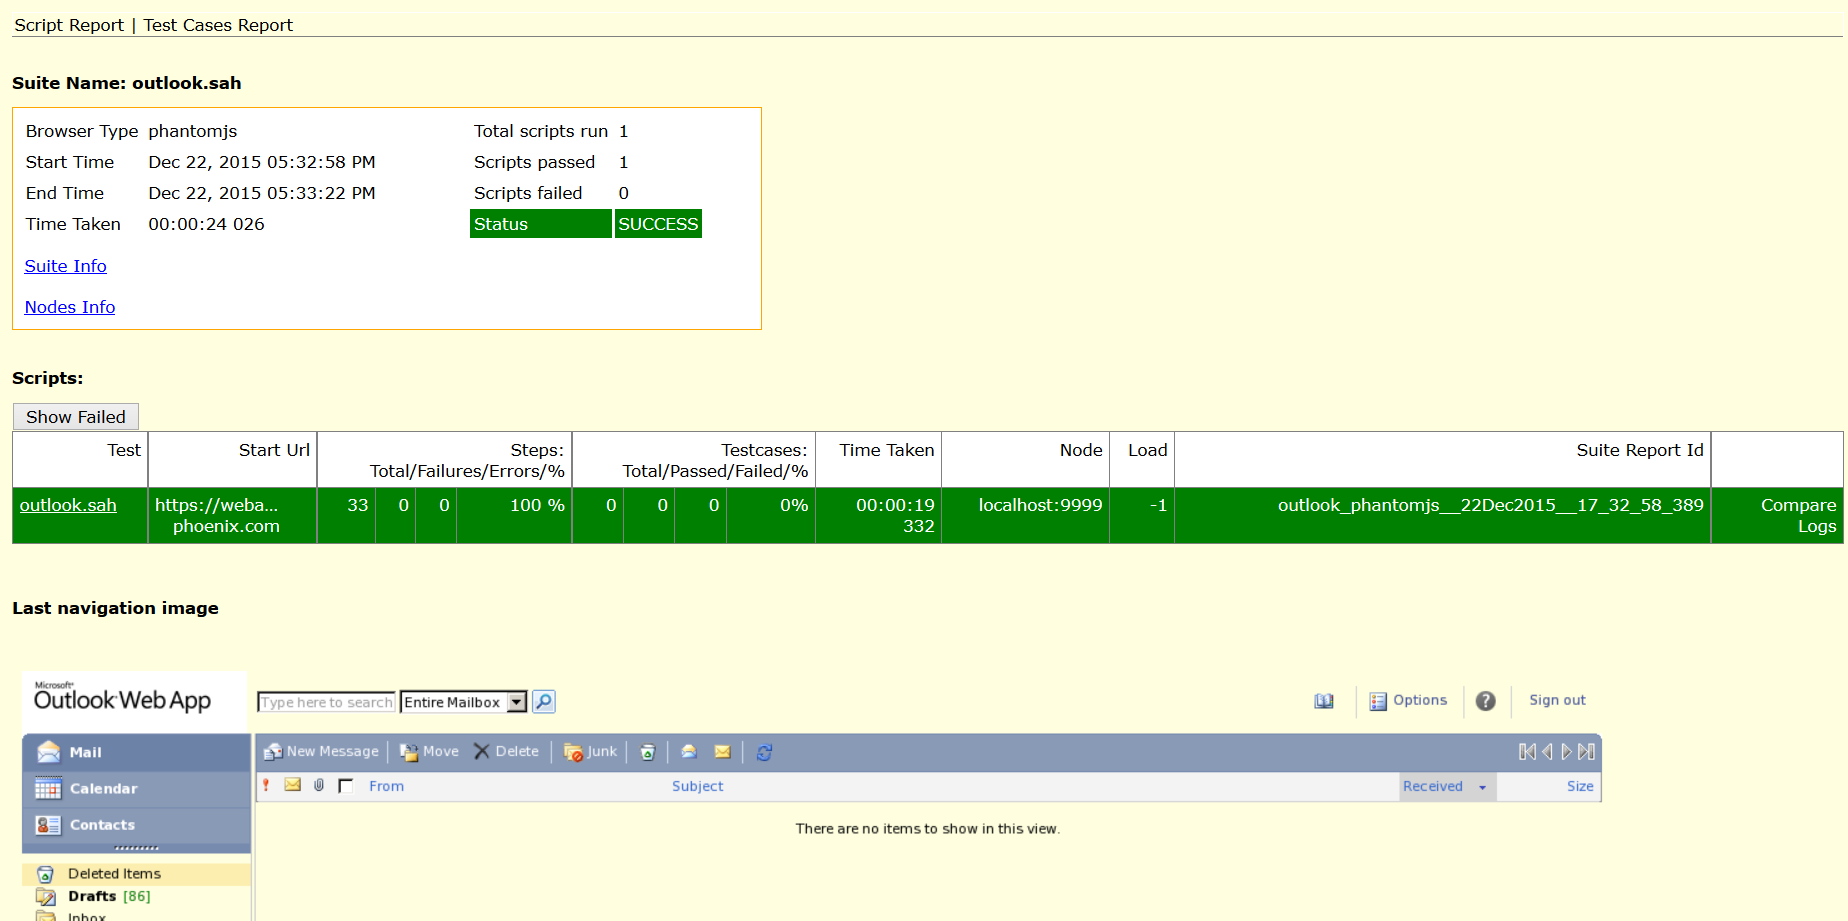Open the outlook.sah script link
The image size is (1848, 921).
pos(68,505)
